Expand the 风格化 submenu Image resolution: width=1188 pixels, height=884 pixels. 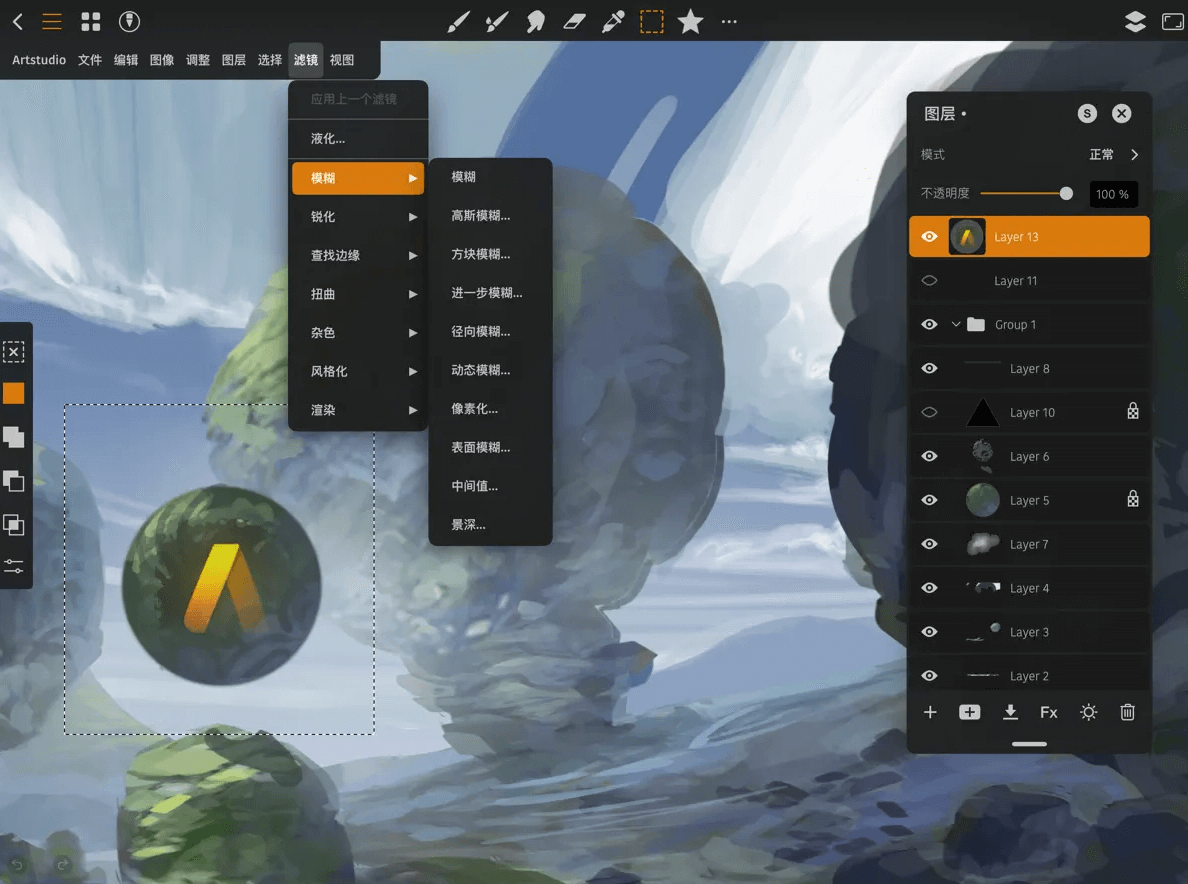[x=358, y=371]
